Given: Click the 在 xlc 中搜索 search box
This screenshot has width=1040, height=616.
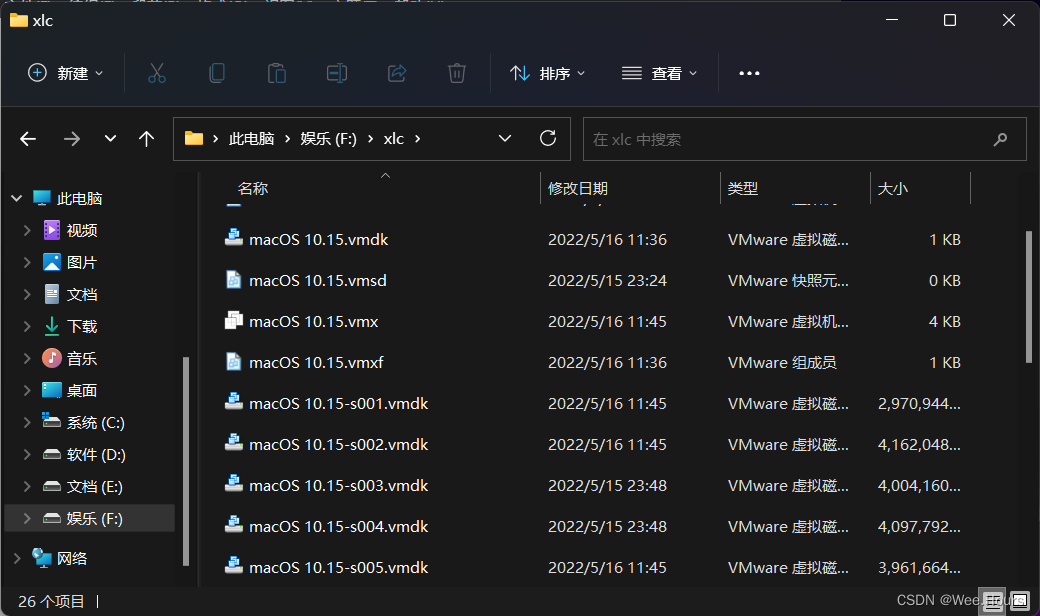Looking at the screenshot, I should point(805,139).
